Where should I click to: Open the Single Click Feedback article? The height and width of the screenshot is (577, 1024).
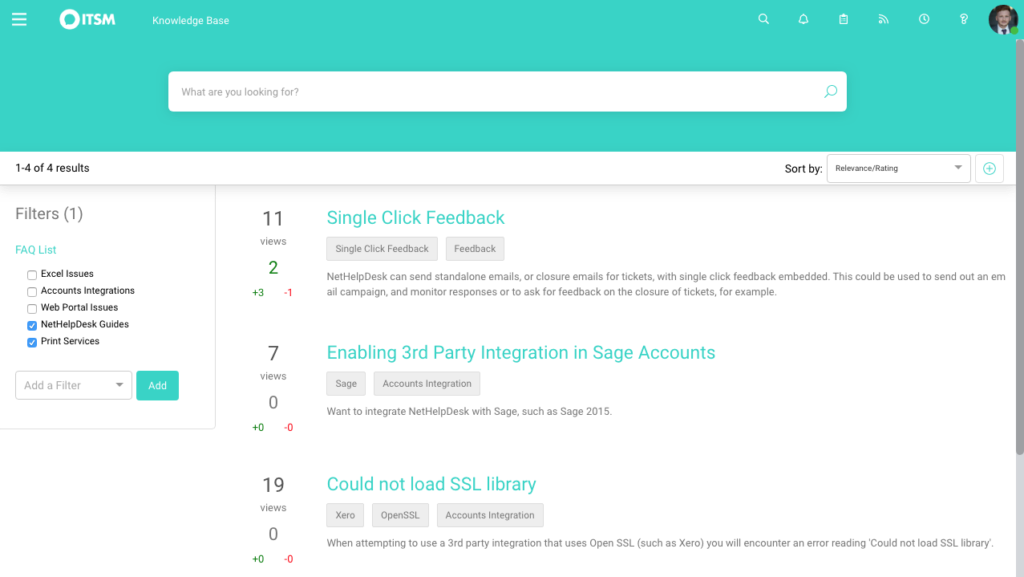click(x=415, y=217)
